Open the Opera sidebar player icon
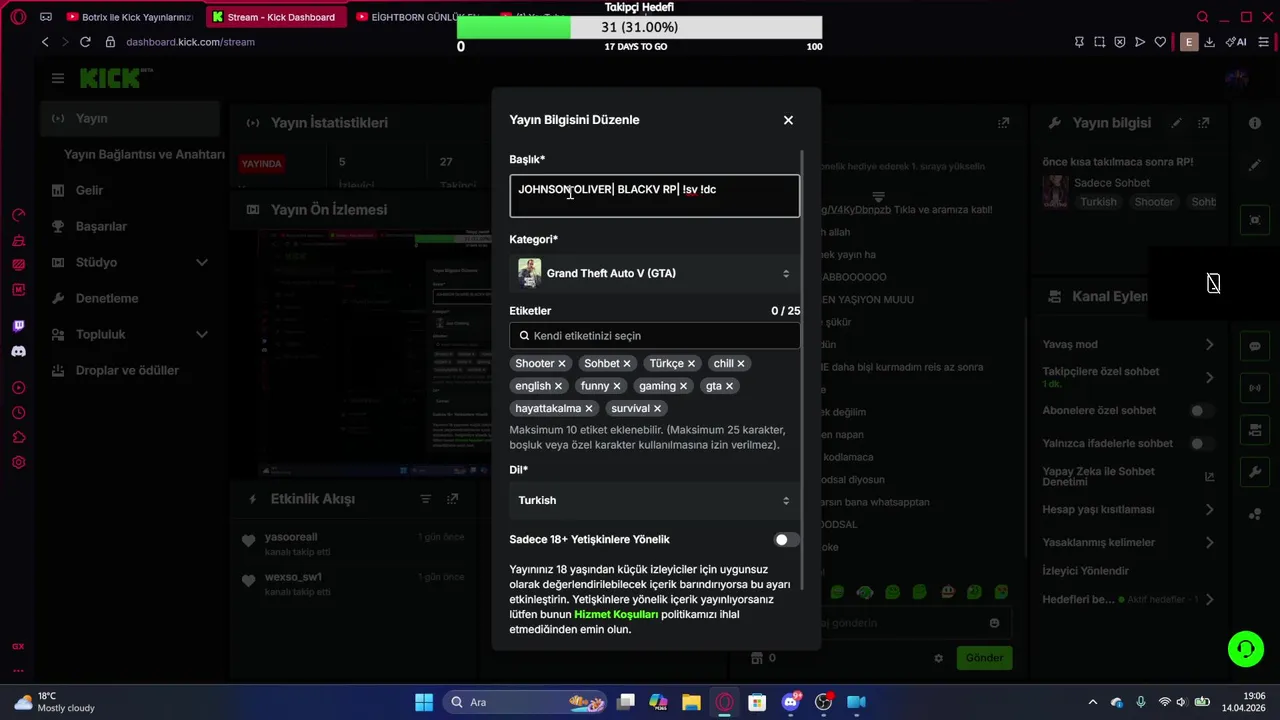This screenshot has height=720, width=1280. point(18,387)
